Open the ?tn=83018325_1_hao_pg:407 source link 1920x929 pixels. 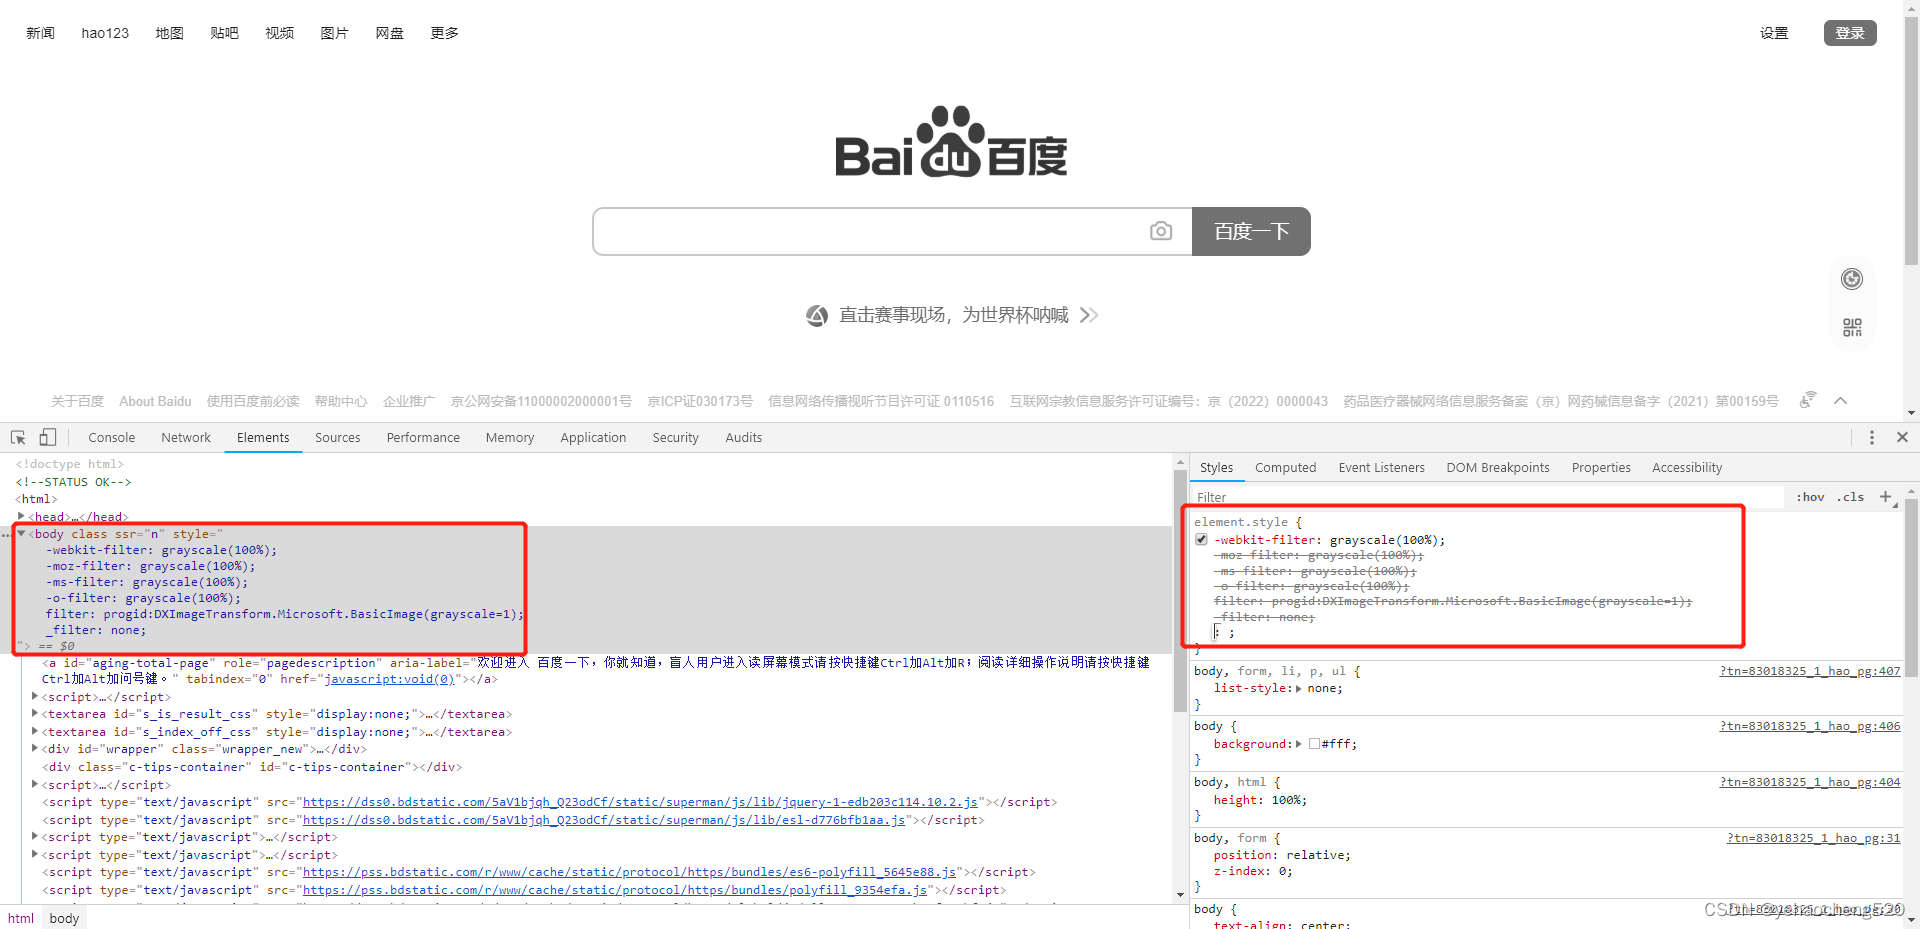(1810, 670)
